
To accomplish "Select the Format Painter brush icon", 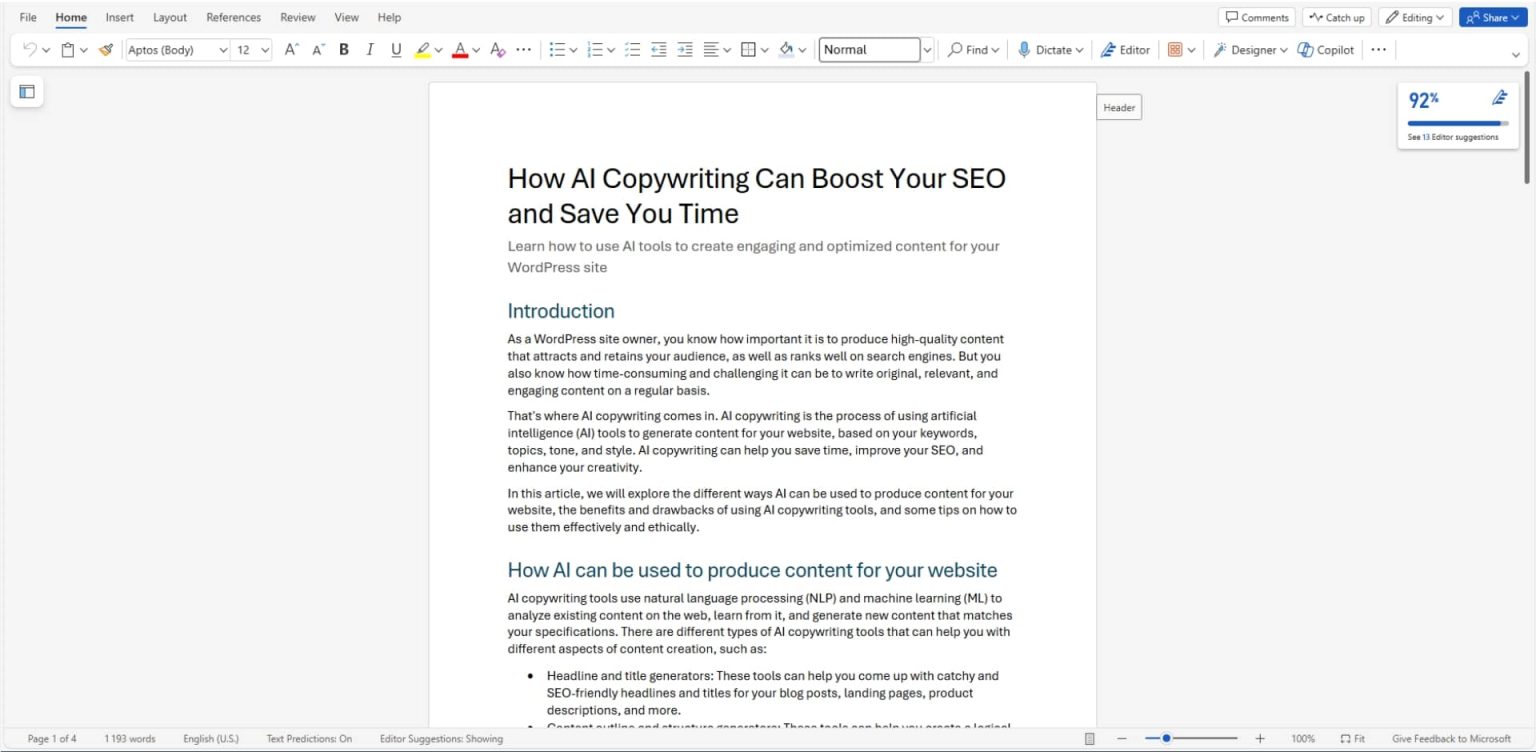I will pyautogui.click(x=106, y=50).
